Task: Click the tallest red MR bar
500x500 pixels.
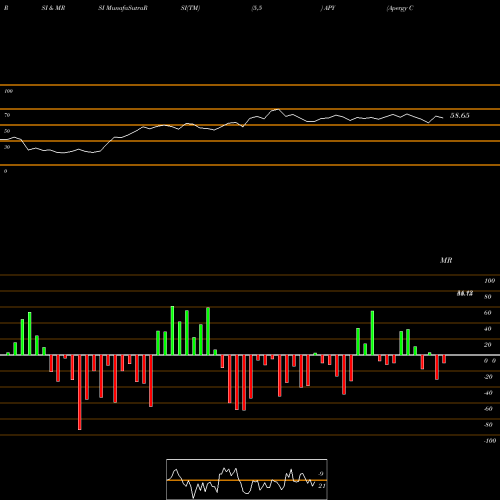Action: point(80,392)
